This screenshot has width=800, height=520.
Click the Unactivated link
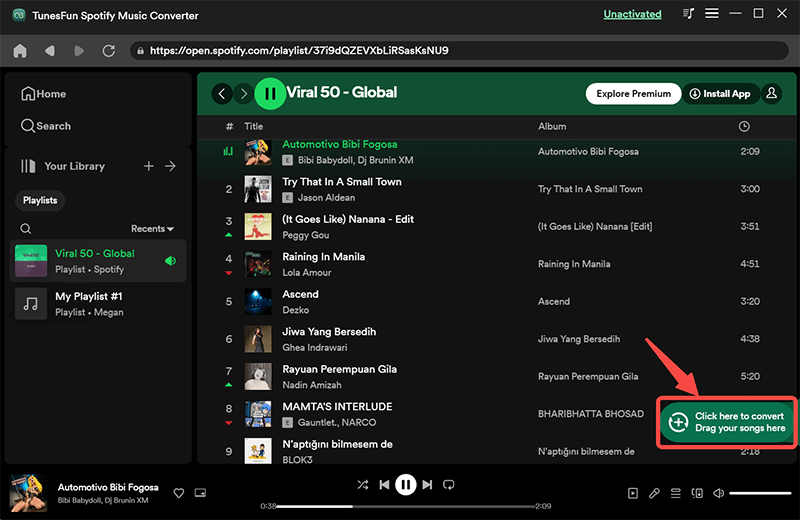click(632, 14)
